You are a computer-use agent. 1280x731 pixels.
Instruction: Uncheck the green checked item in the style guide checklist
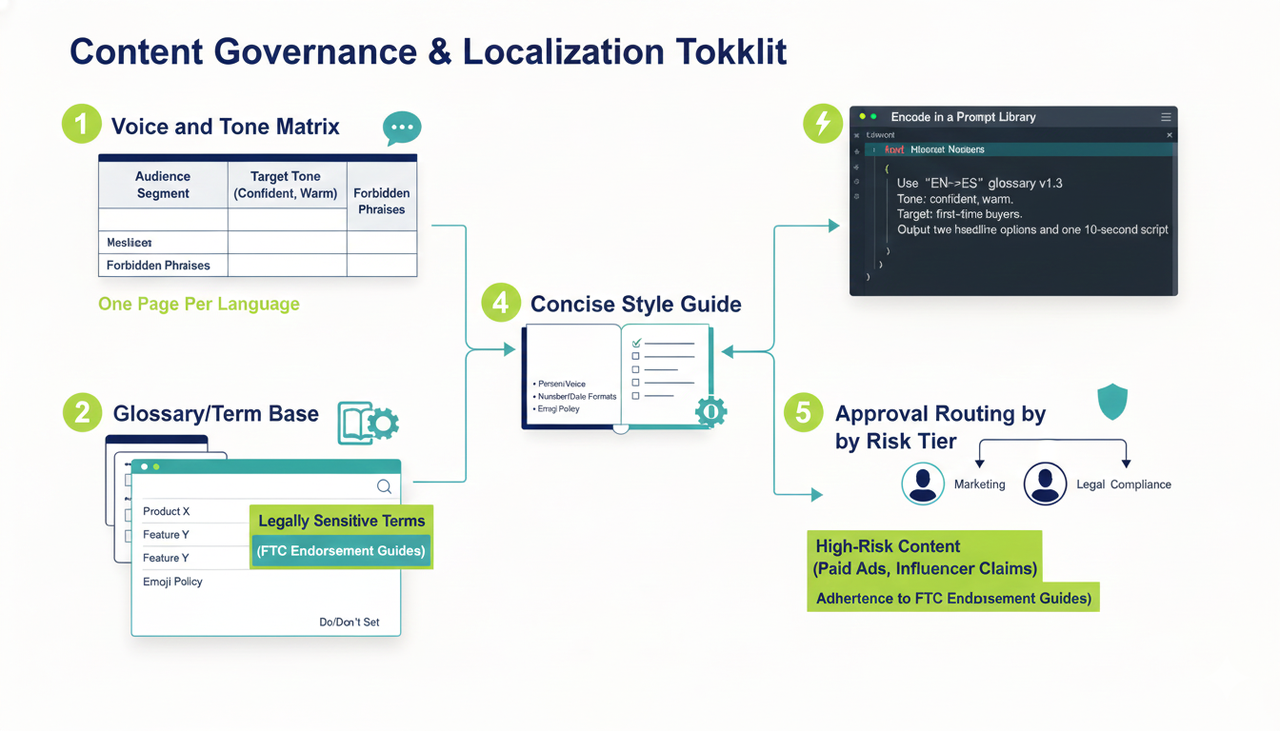tap(637, 342)
